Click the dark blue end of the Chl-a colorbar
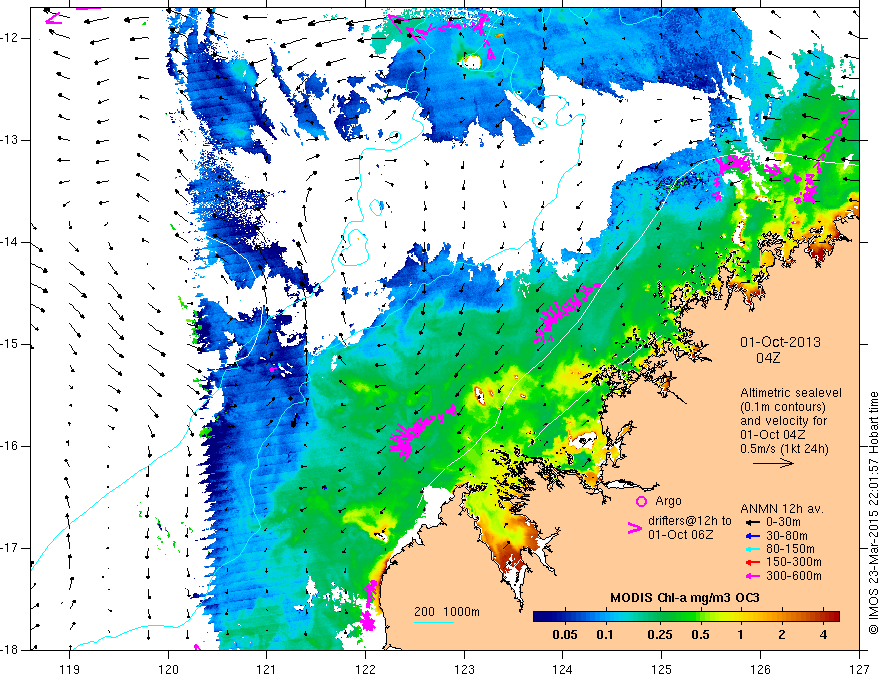The image size is (880, 680). [x=542, y=617]
